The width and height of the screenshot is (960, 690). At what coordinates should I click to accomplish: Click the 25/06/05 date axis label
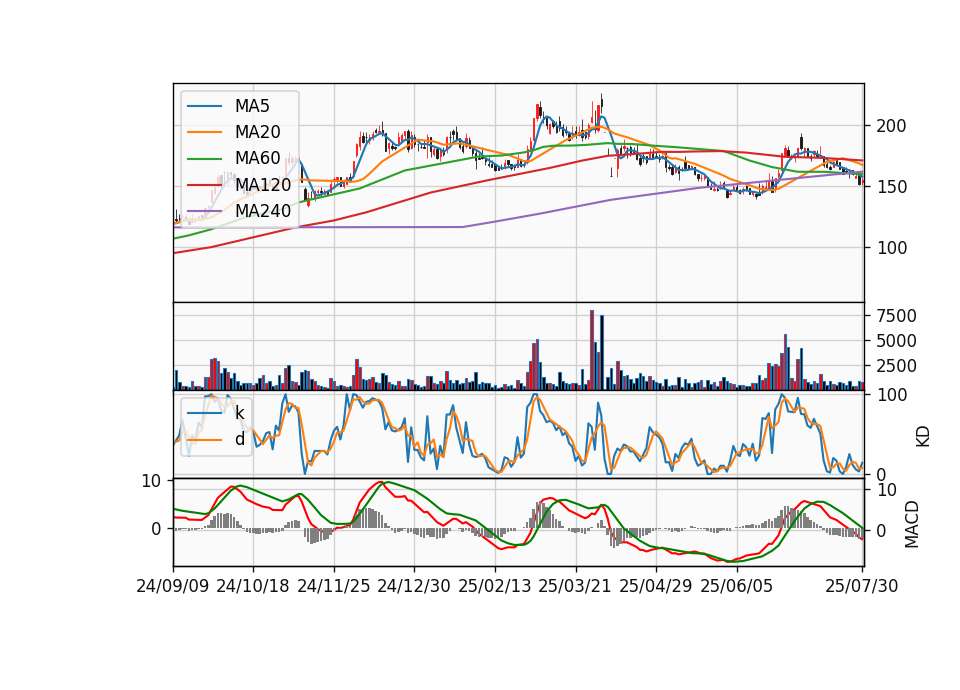click(x=737, y=586)
